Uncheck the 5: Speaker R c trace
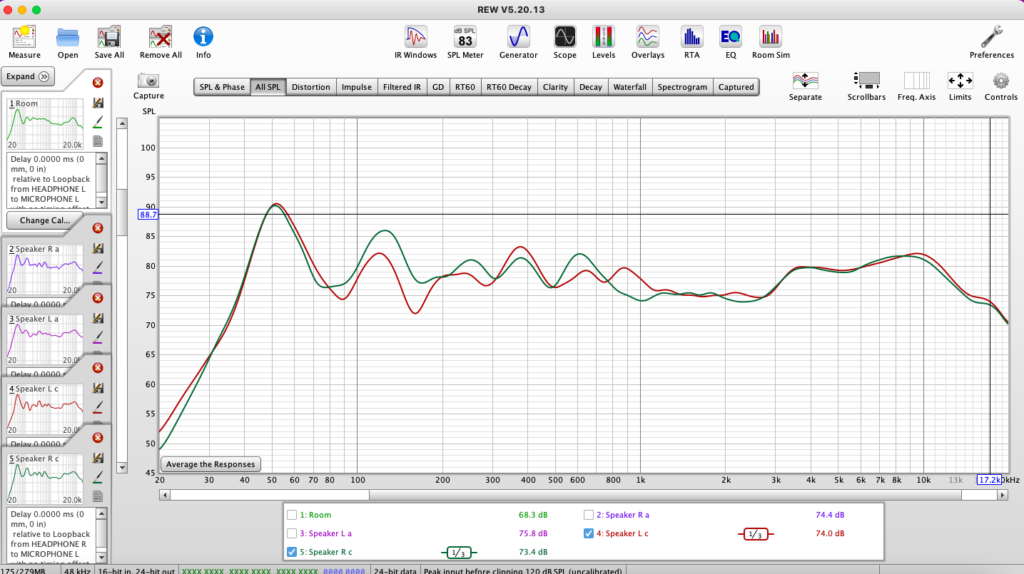 click(292, 552)
